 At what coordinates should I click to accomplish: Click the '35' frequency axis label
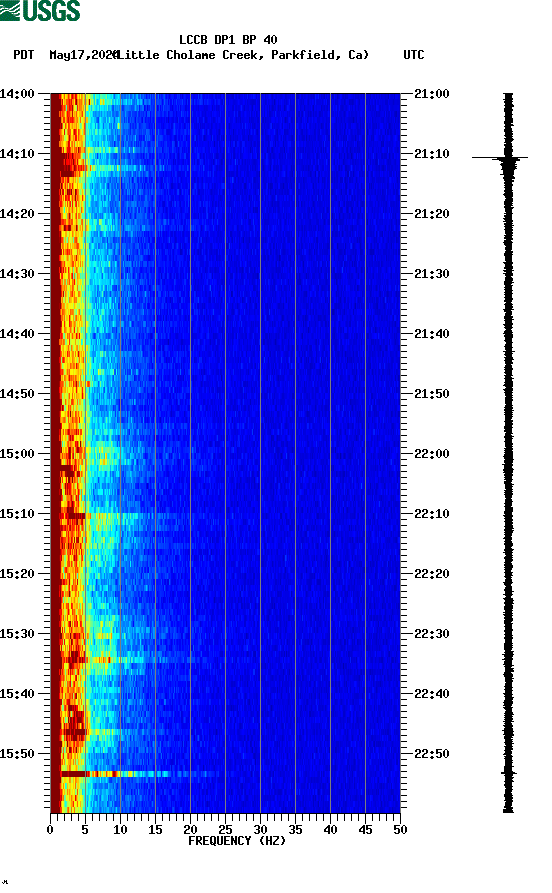(296, 830)
